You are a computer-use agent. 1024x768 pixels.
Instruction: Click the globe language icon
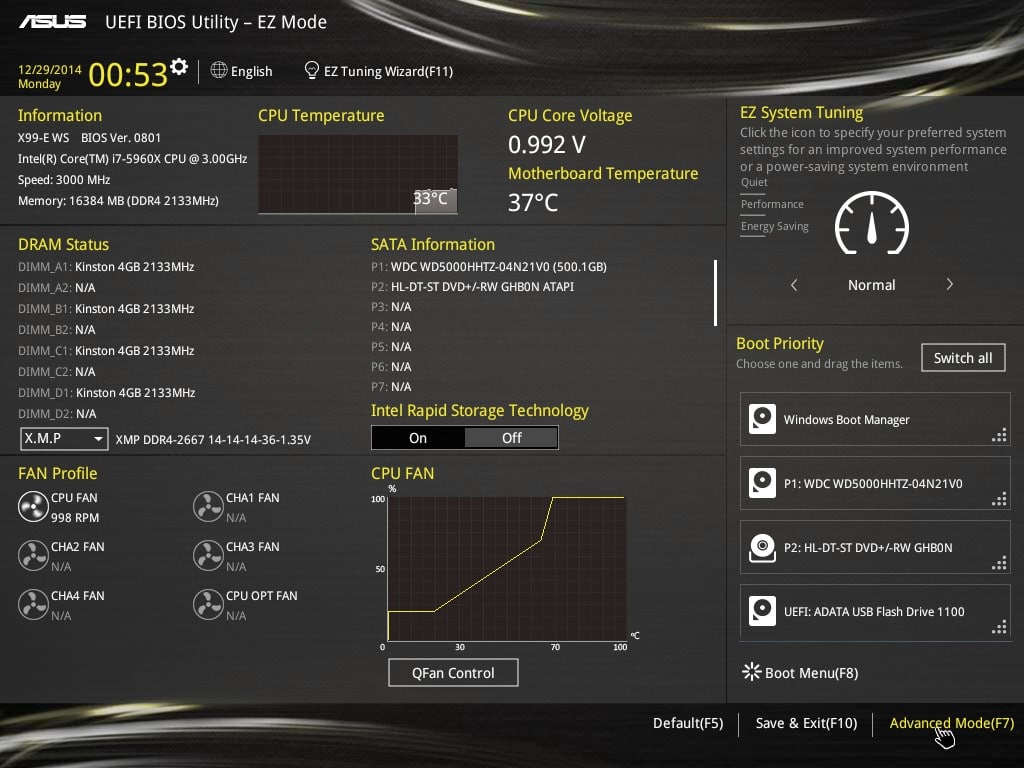pyautogui.click(x=219, y=70)
